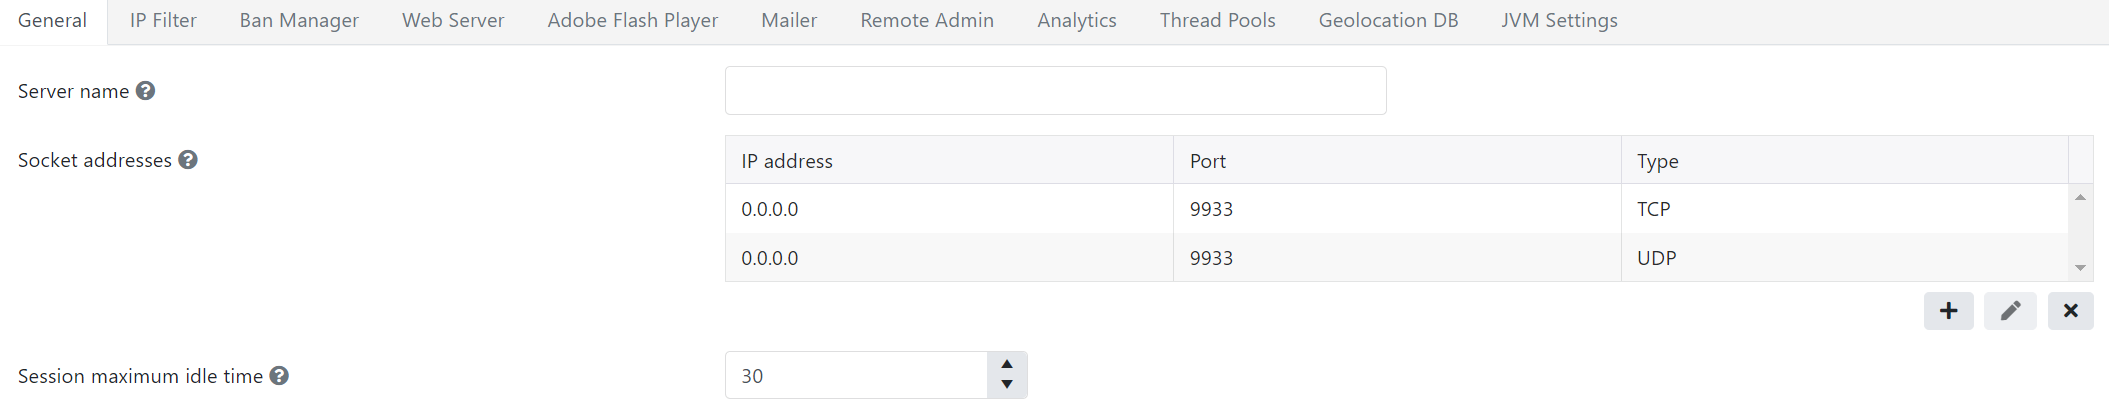
Task: Click the Server name text field
Action: click(1055, 91)
